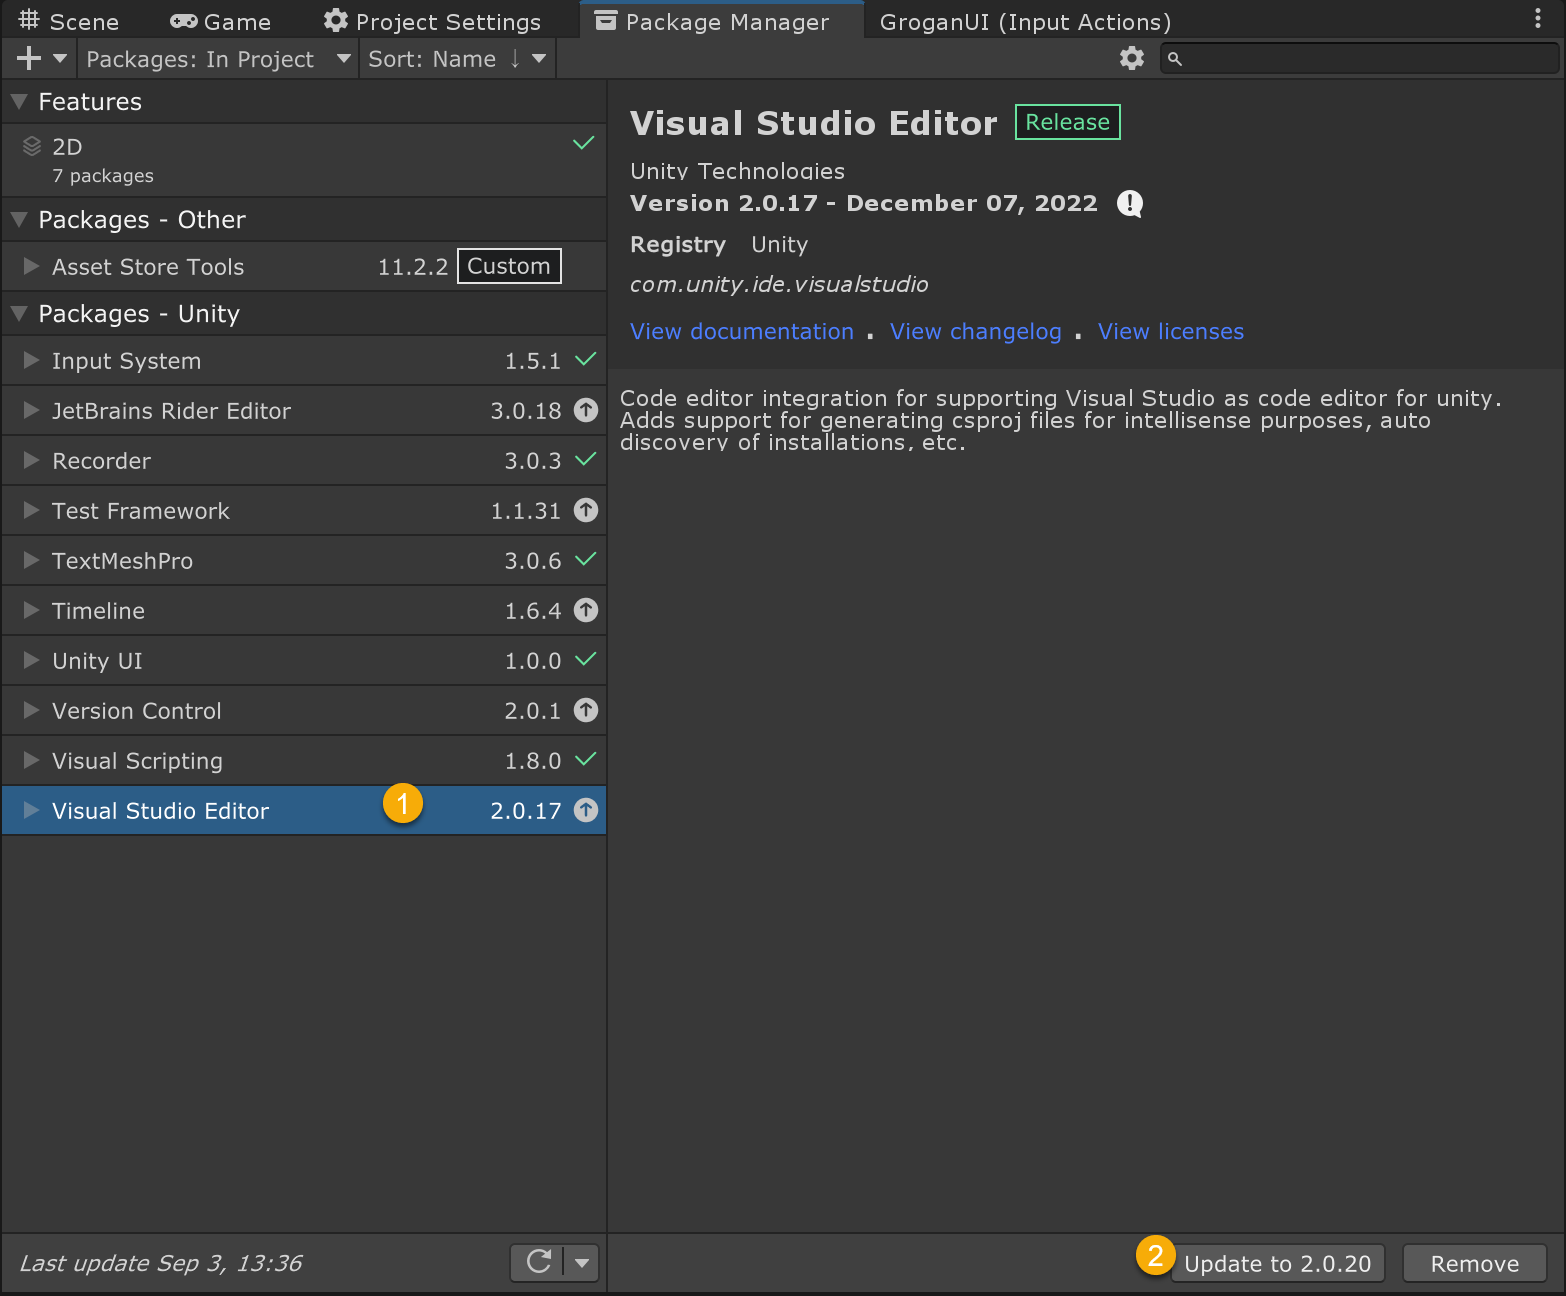Click the update arrow icon on Timeline
This screenshot has width=1566, height=1296.
coord(586,610)
